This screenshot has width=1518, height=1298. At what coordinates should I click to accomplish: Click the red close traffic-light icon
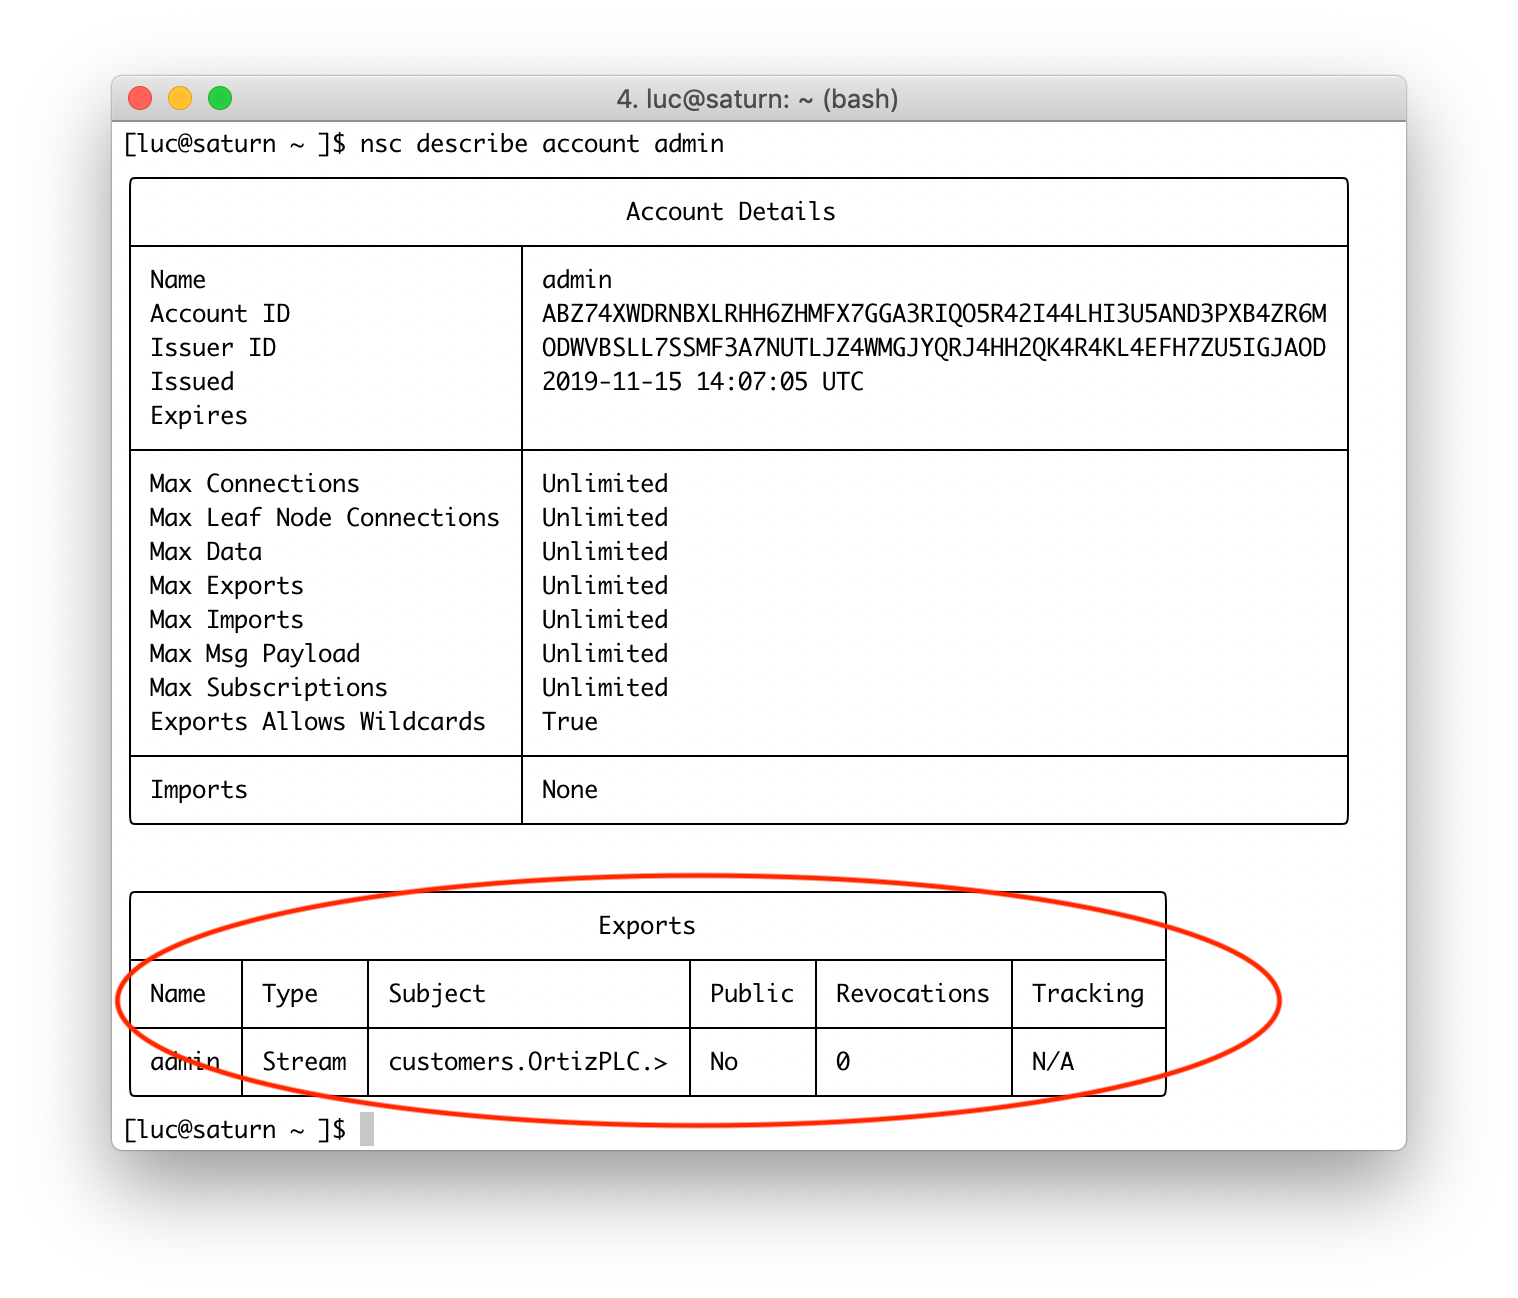140,98
